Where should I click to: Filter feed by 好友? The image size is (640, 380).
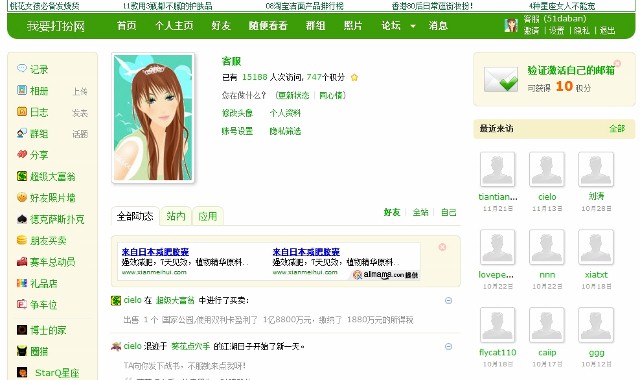pyautogui.click(x=392, y=212)
